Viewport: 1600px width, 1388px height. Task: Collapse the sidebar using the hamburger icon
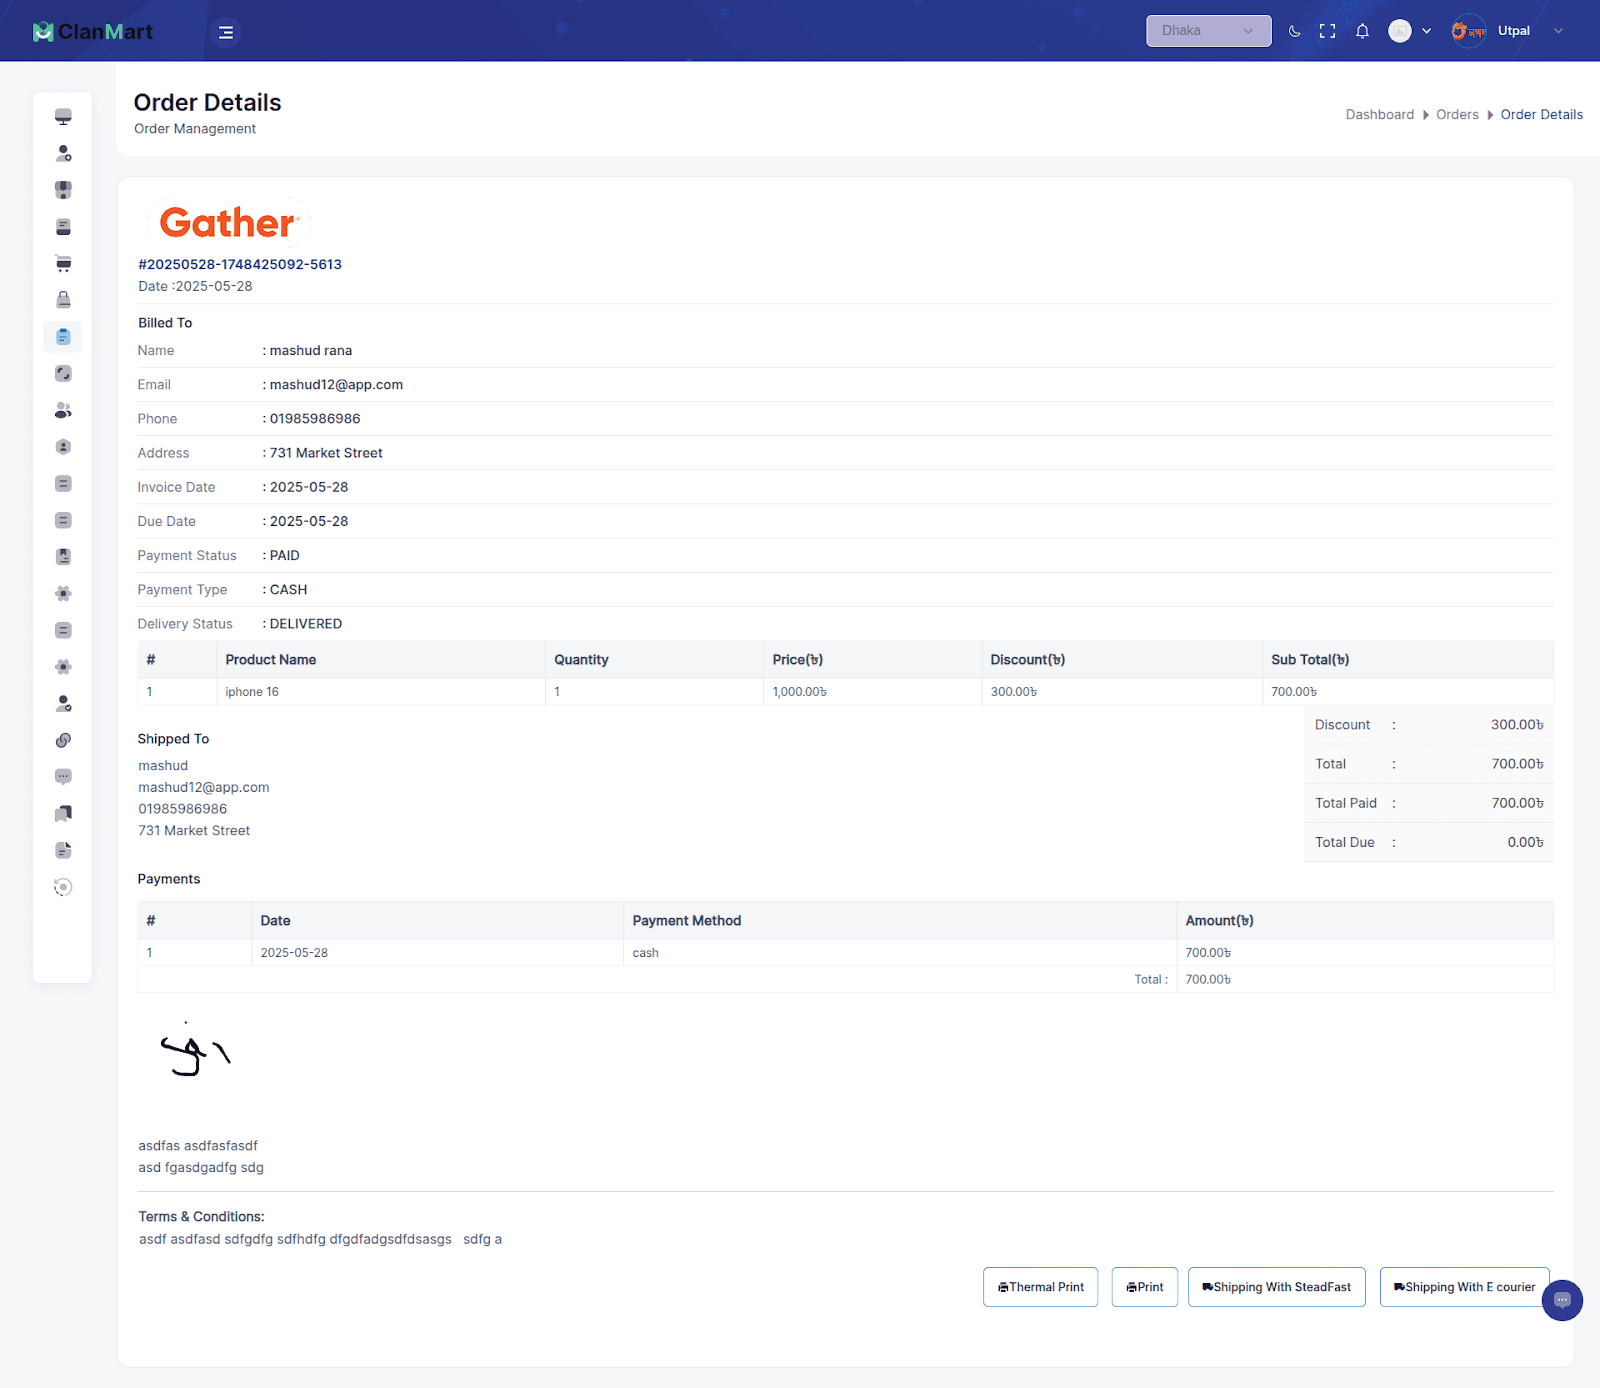coord(226,32)
